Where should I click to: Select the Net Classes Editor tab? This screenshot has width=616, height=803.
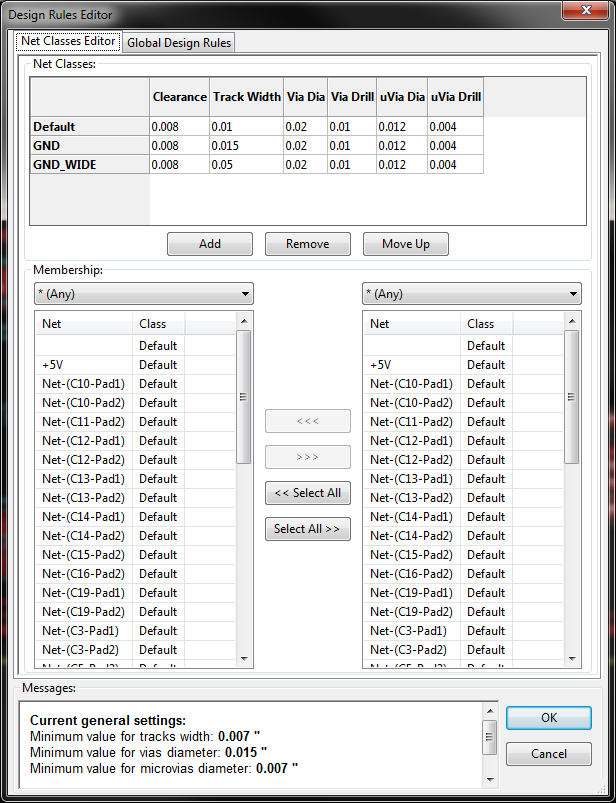point(68,42)
